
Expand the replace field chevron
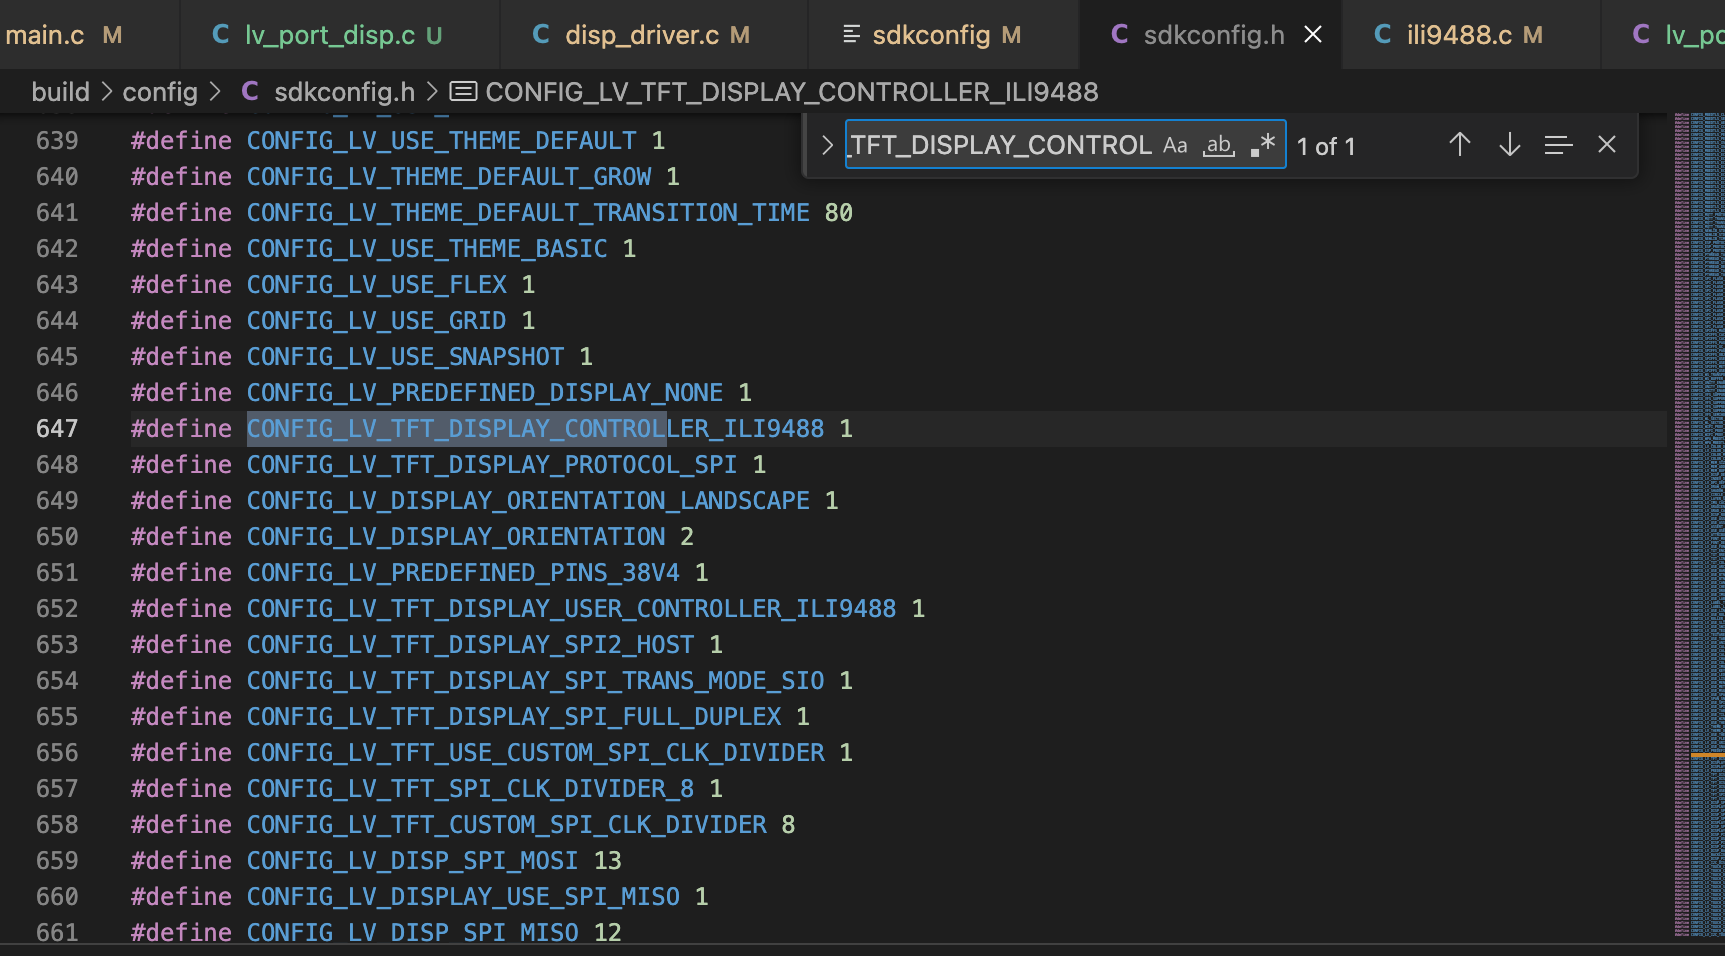point(827,145)
